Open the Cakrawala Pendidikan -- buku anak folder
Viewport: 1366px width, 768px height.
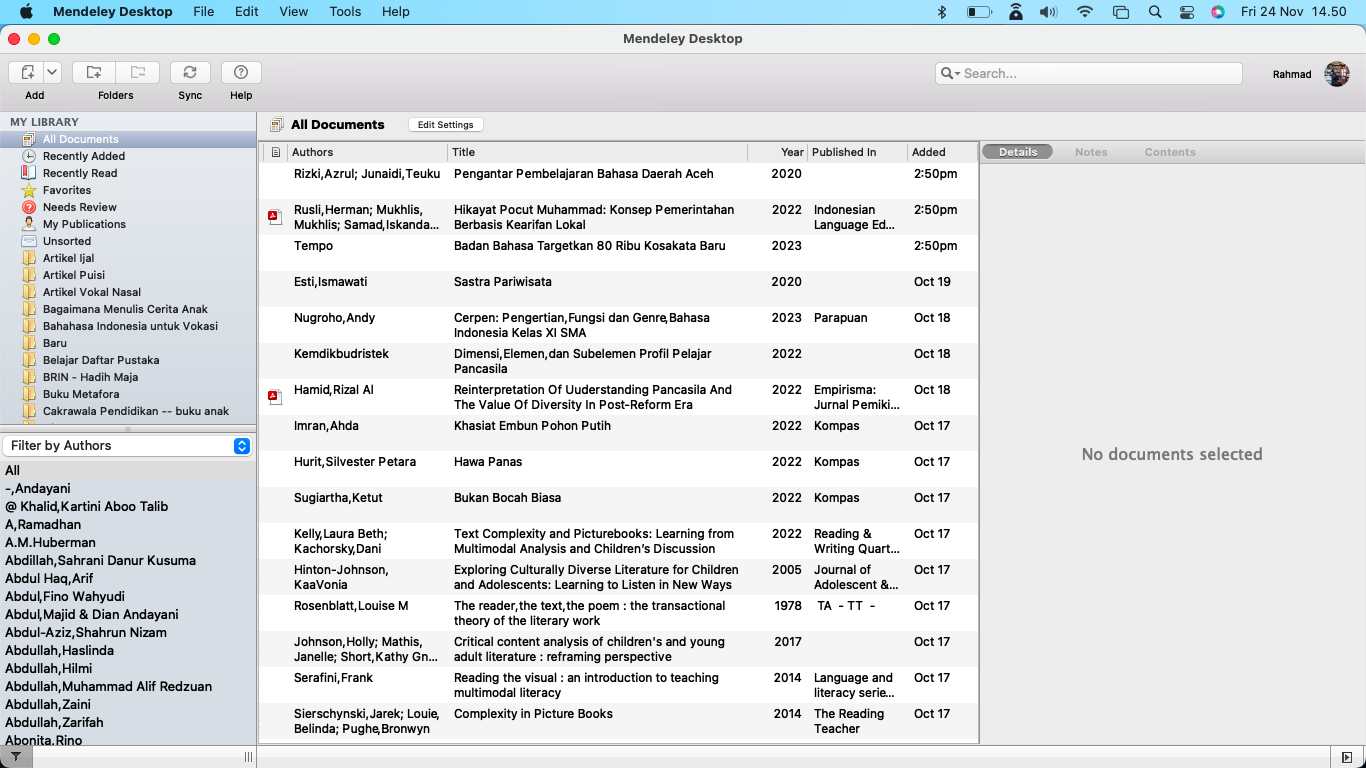coord(128,411)
